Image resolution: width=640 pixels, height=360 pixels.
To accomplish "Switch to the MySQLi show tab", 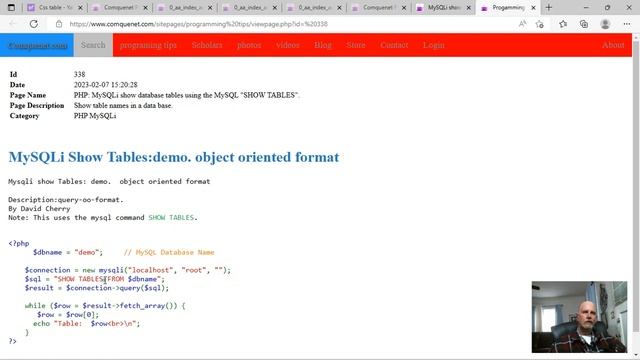I will 444,8.
